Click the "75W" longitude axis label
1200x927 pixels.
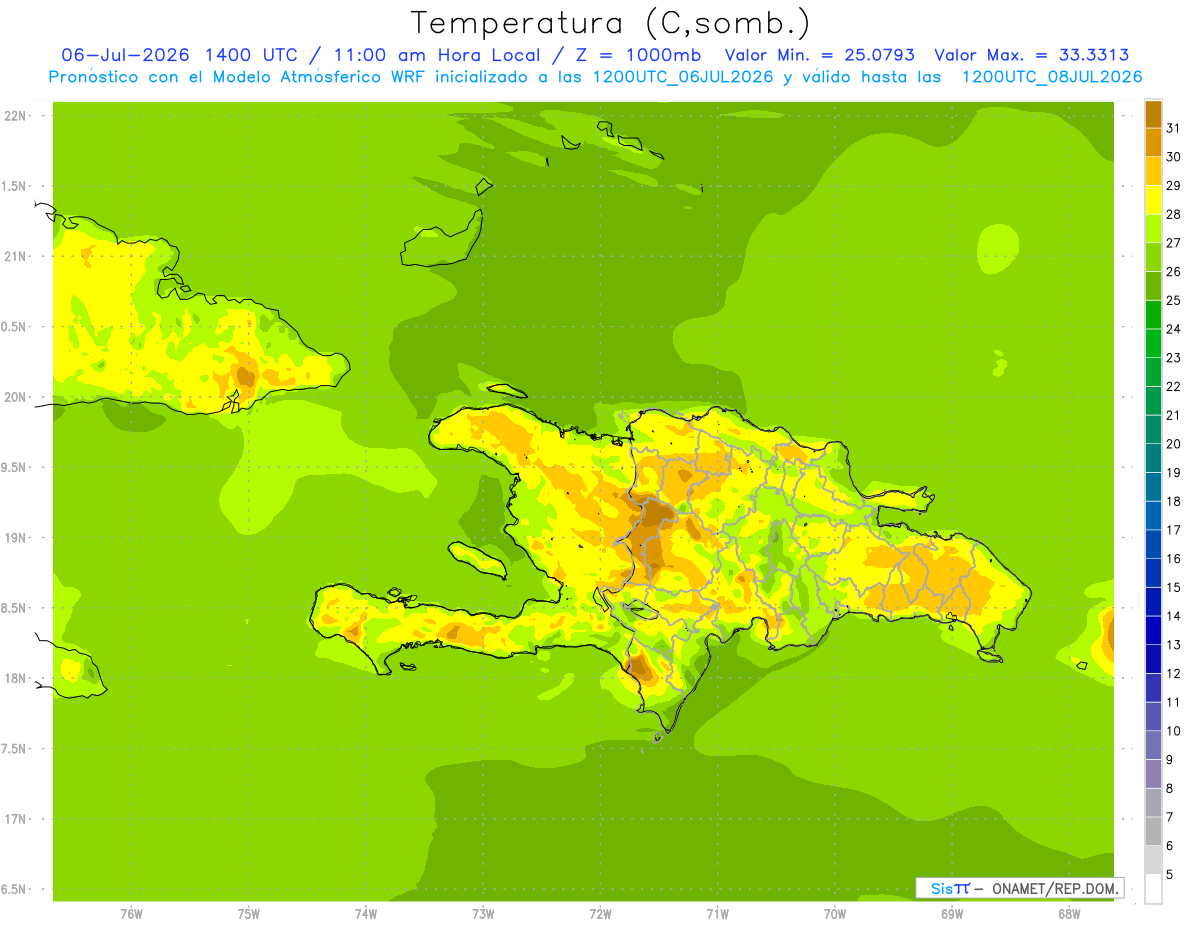(249, 914)
